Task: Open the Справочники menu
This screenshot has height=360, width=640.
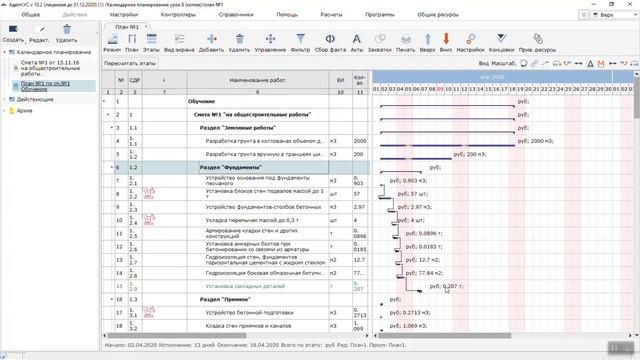Action: pyautogui.click(x=236, y=15)
